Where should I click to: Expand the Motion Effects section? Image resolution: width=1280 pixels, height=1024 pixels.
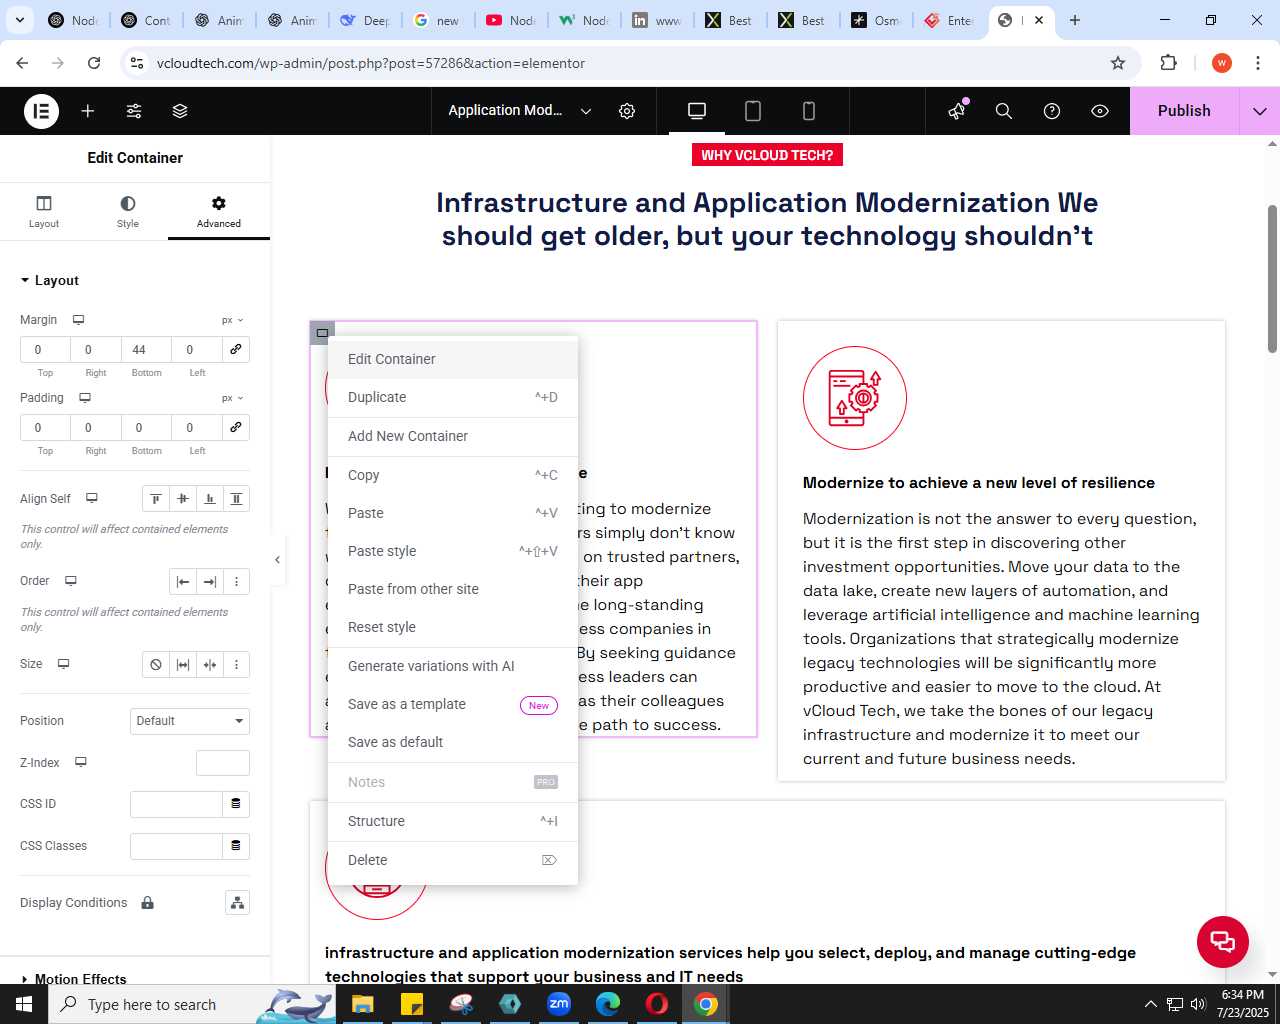coord(73,979)
